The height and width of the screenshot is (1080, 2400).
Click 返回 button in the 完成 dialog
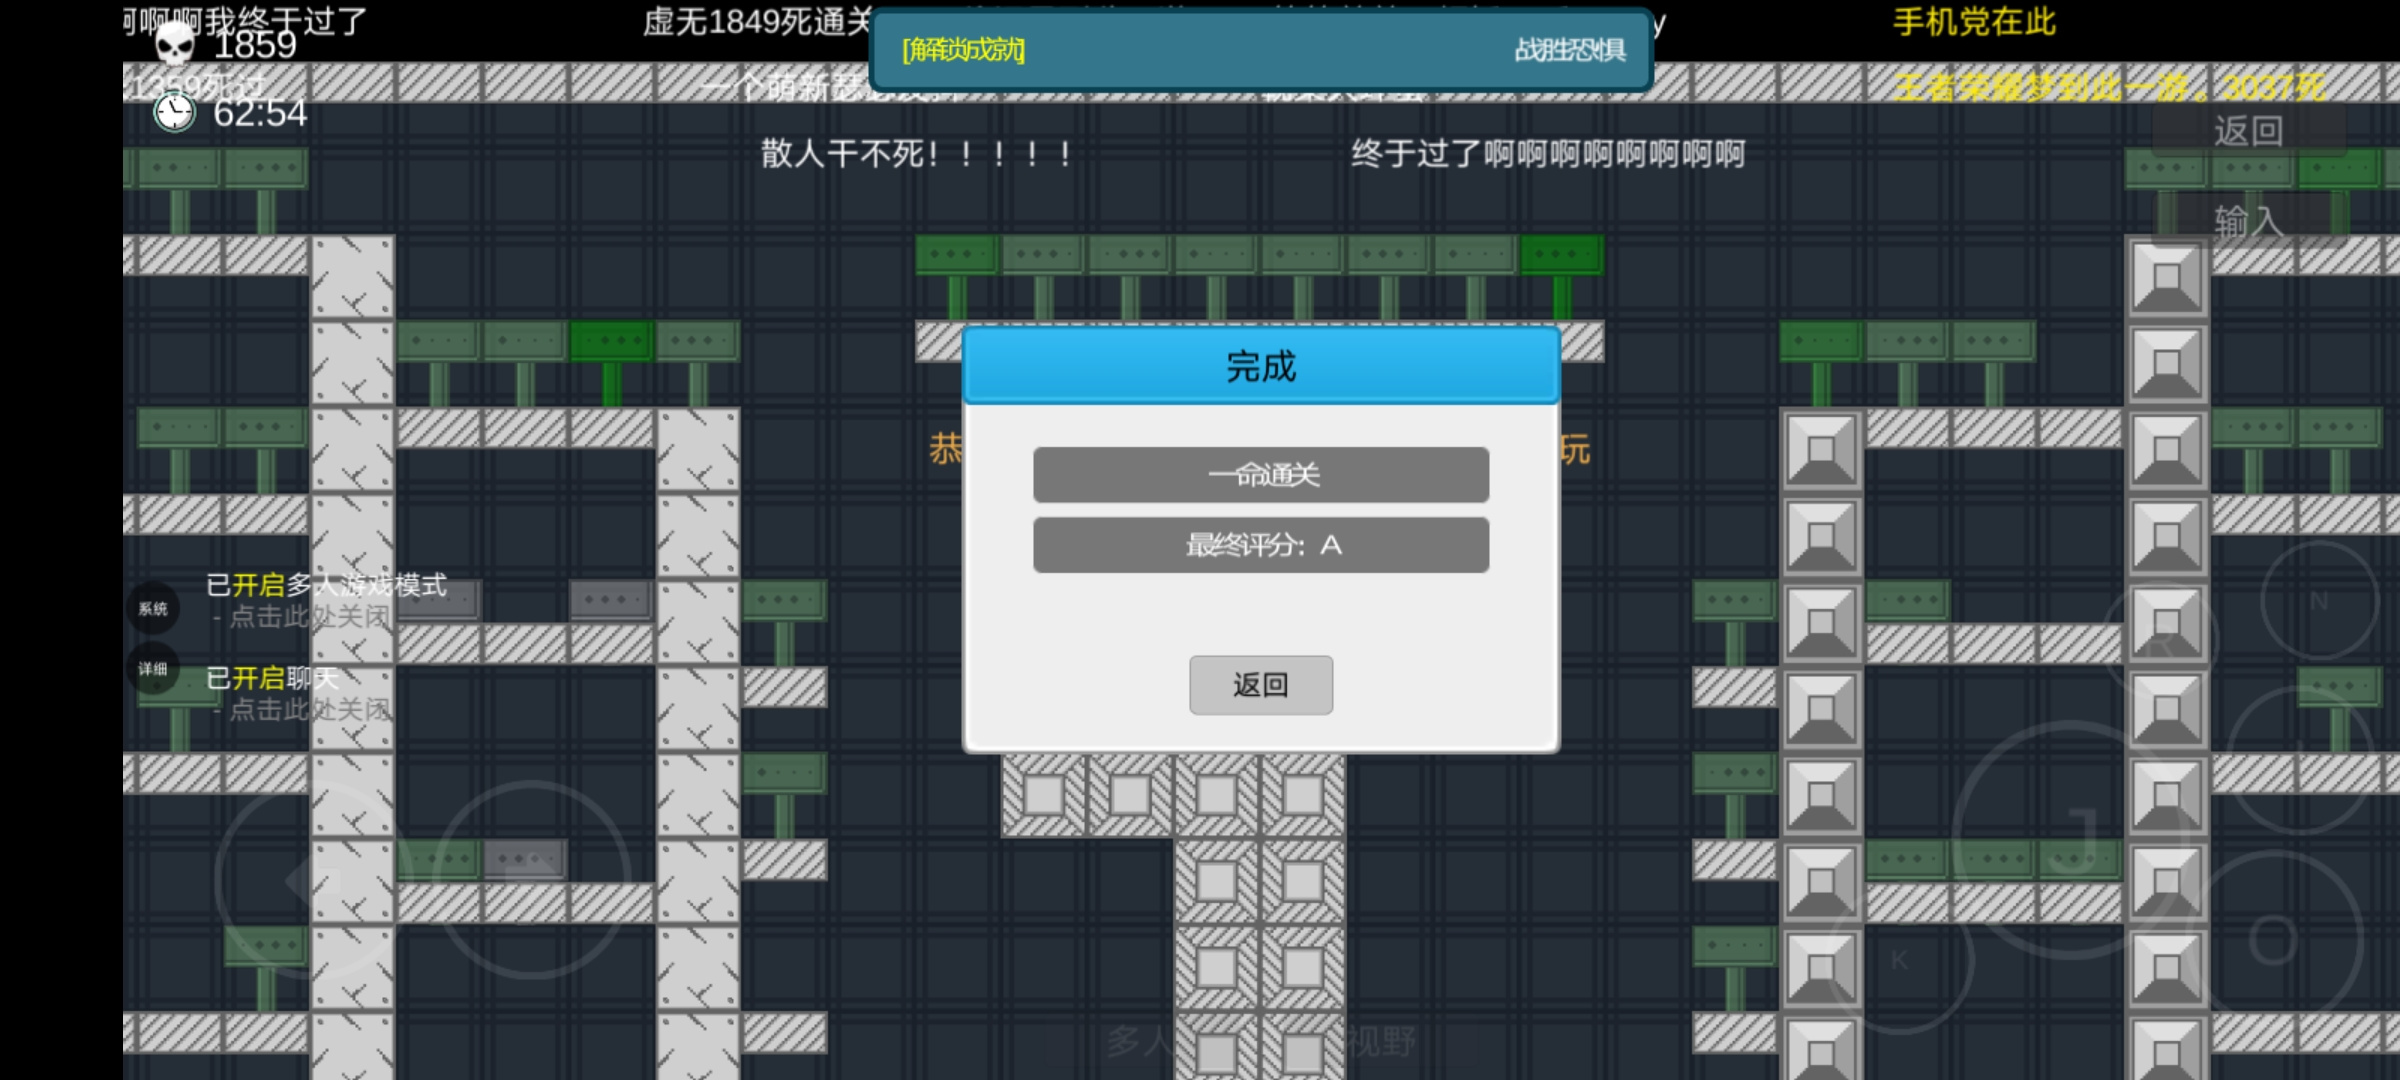click(x=1261, y=685)
